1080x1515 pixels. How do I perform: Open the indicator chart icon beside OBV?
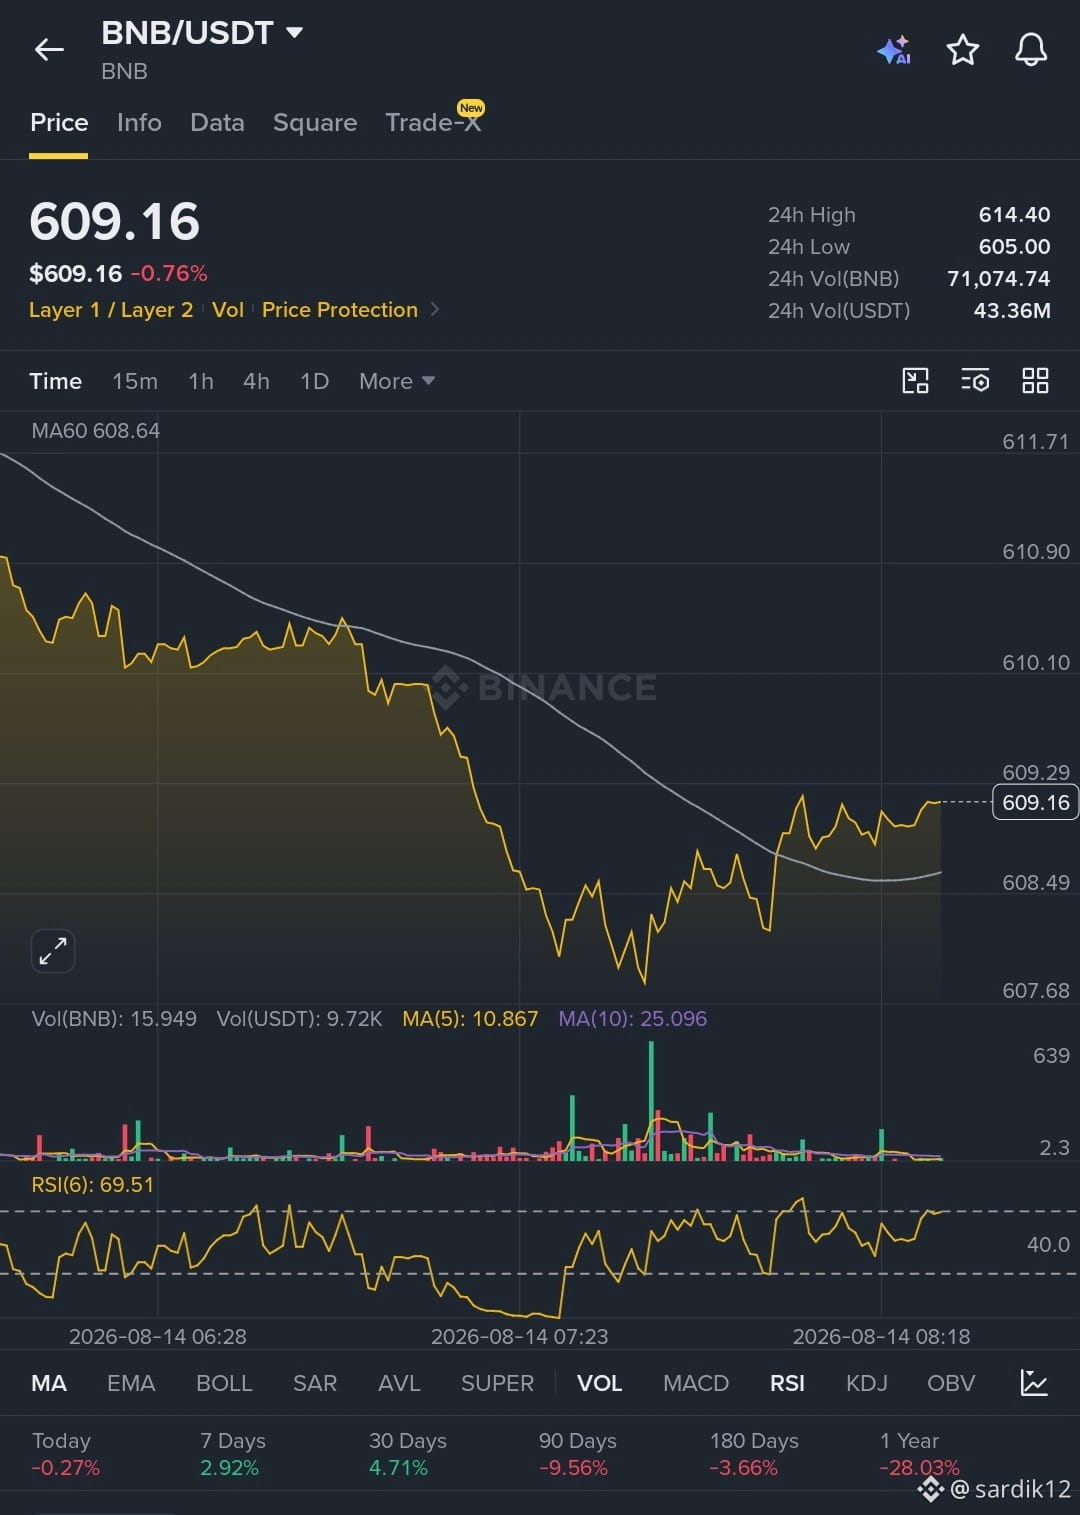[1034, 1383]
